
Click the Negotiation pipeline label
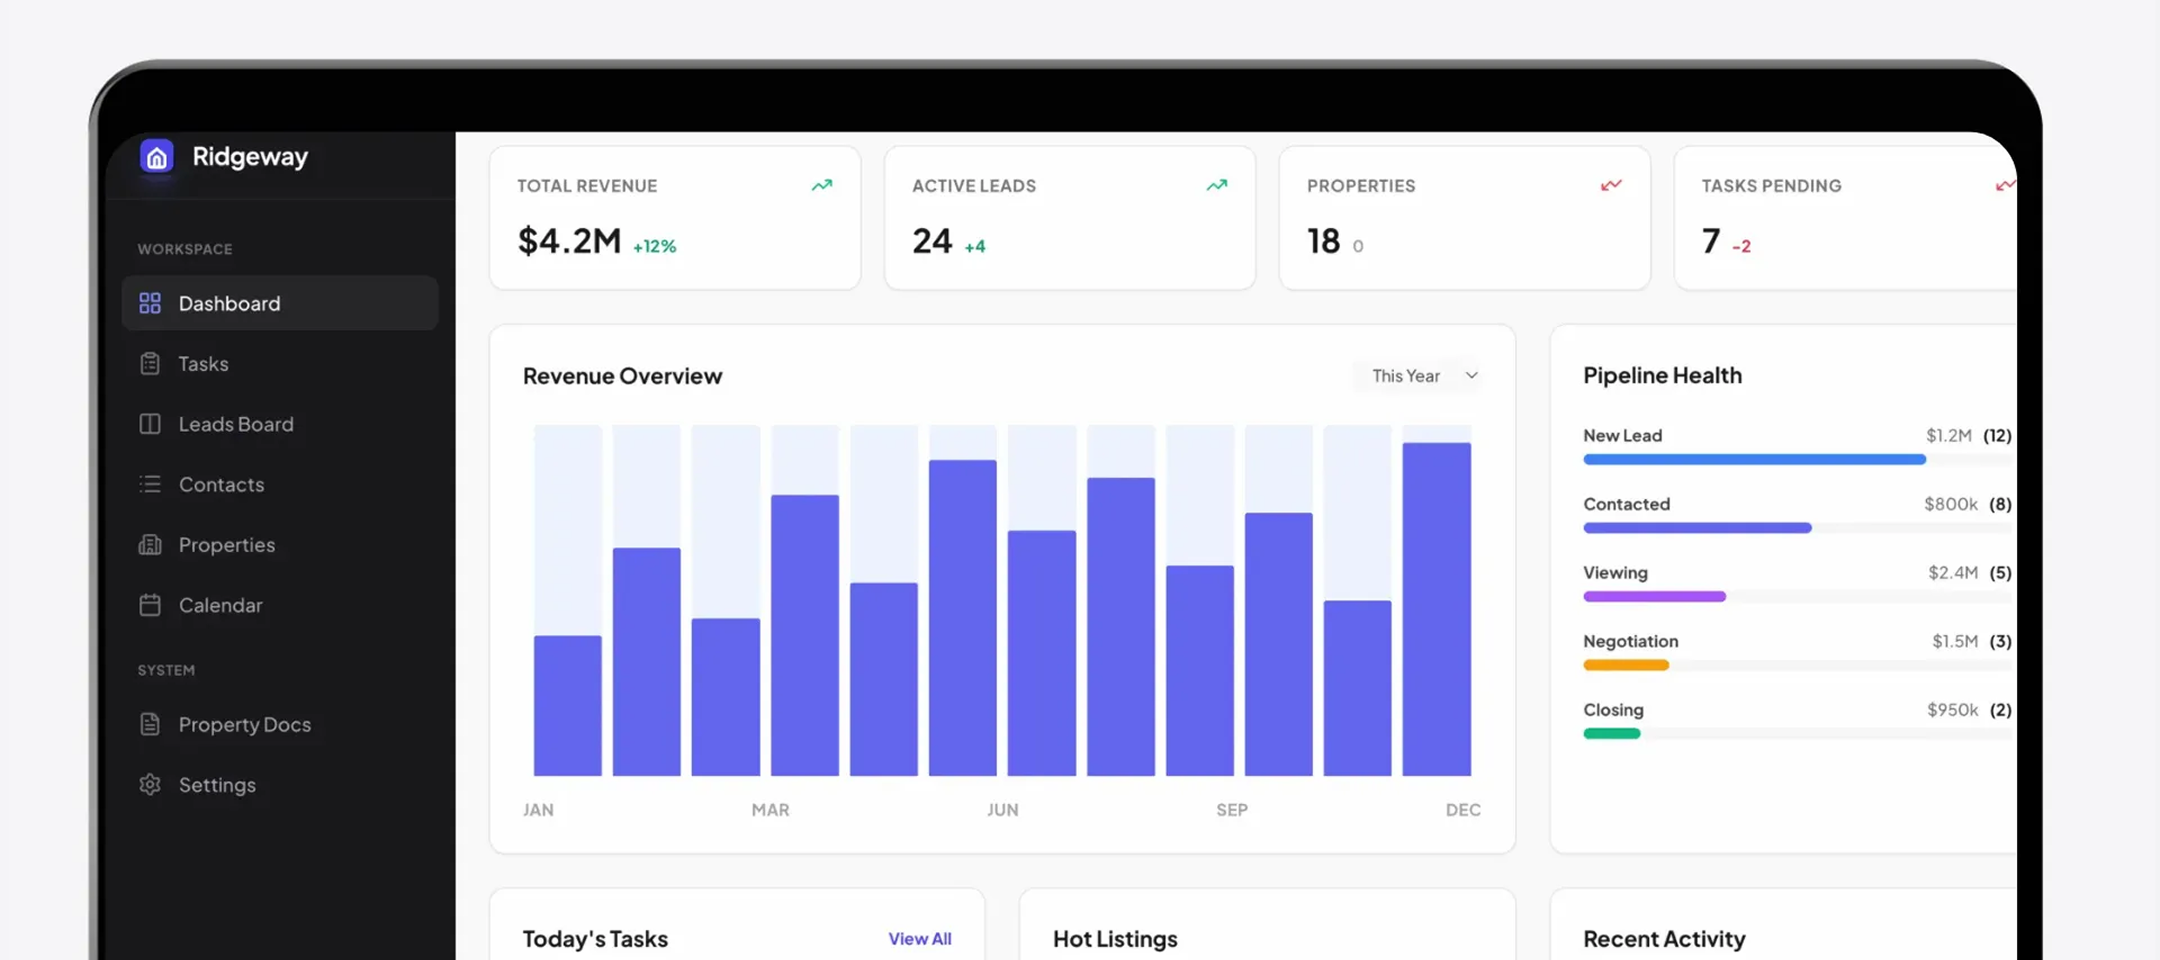point(1631,641)
